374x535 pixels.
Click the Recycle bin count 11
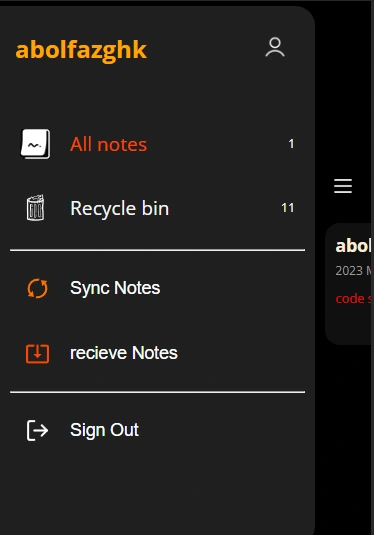288,207
